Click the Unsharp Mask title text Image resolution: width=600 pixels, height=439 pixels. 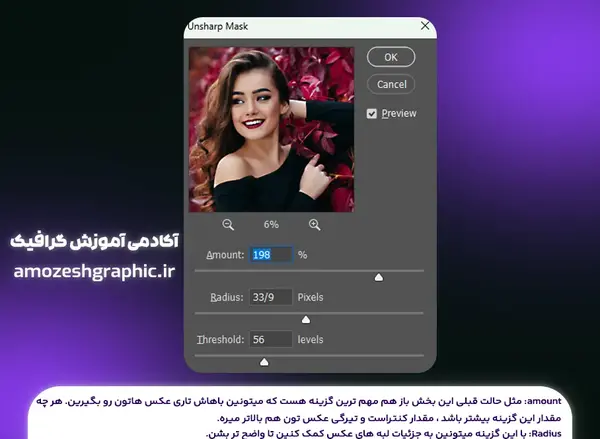click(217, 26)
